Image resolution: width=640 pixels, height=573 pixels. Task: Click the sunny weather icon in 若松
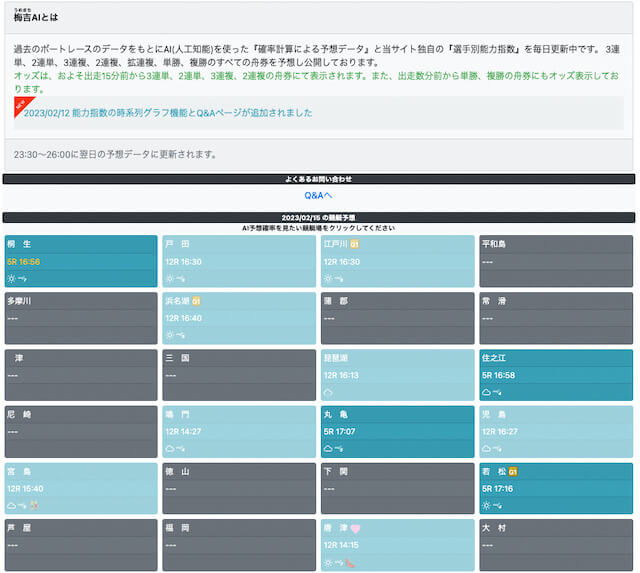pos(486,506)
